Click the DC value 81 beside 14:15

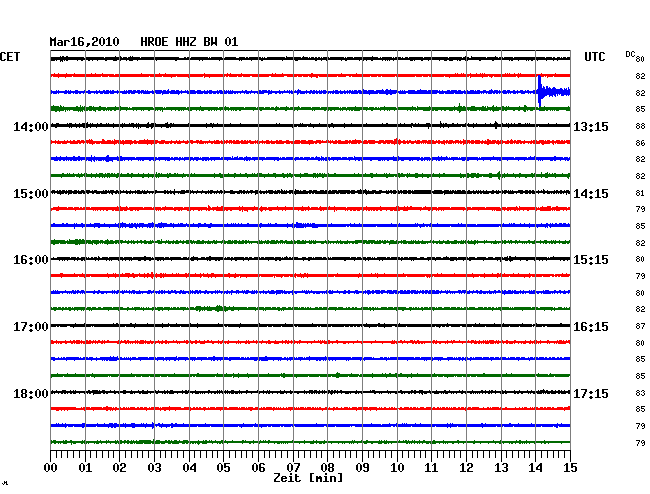640,193
